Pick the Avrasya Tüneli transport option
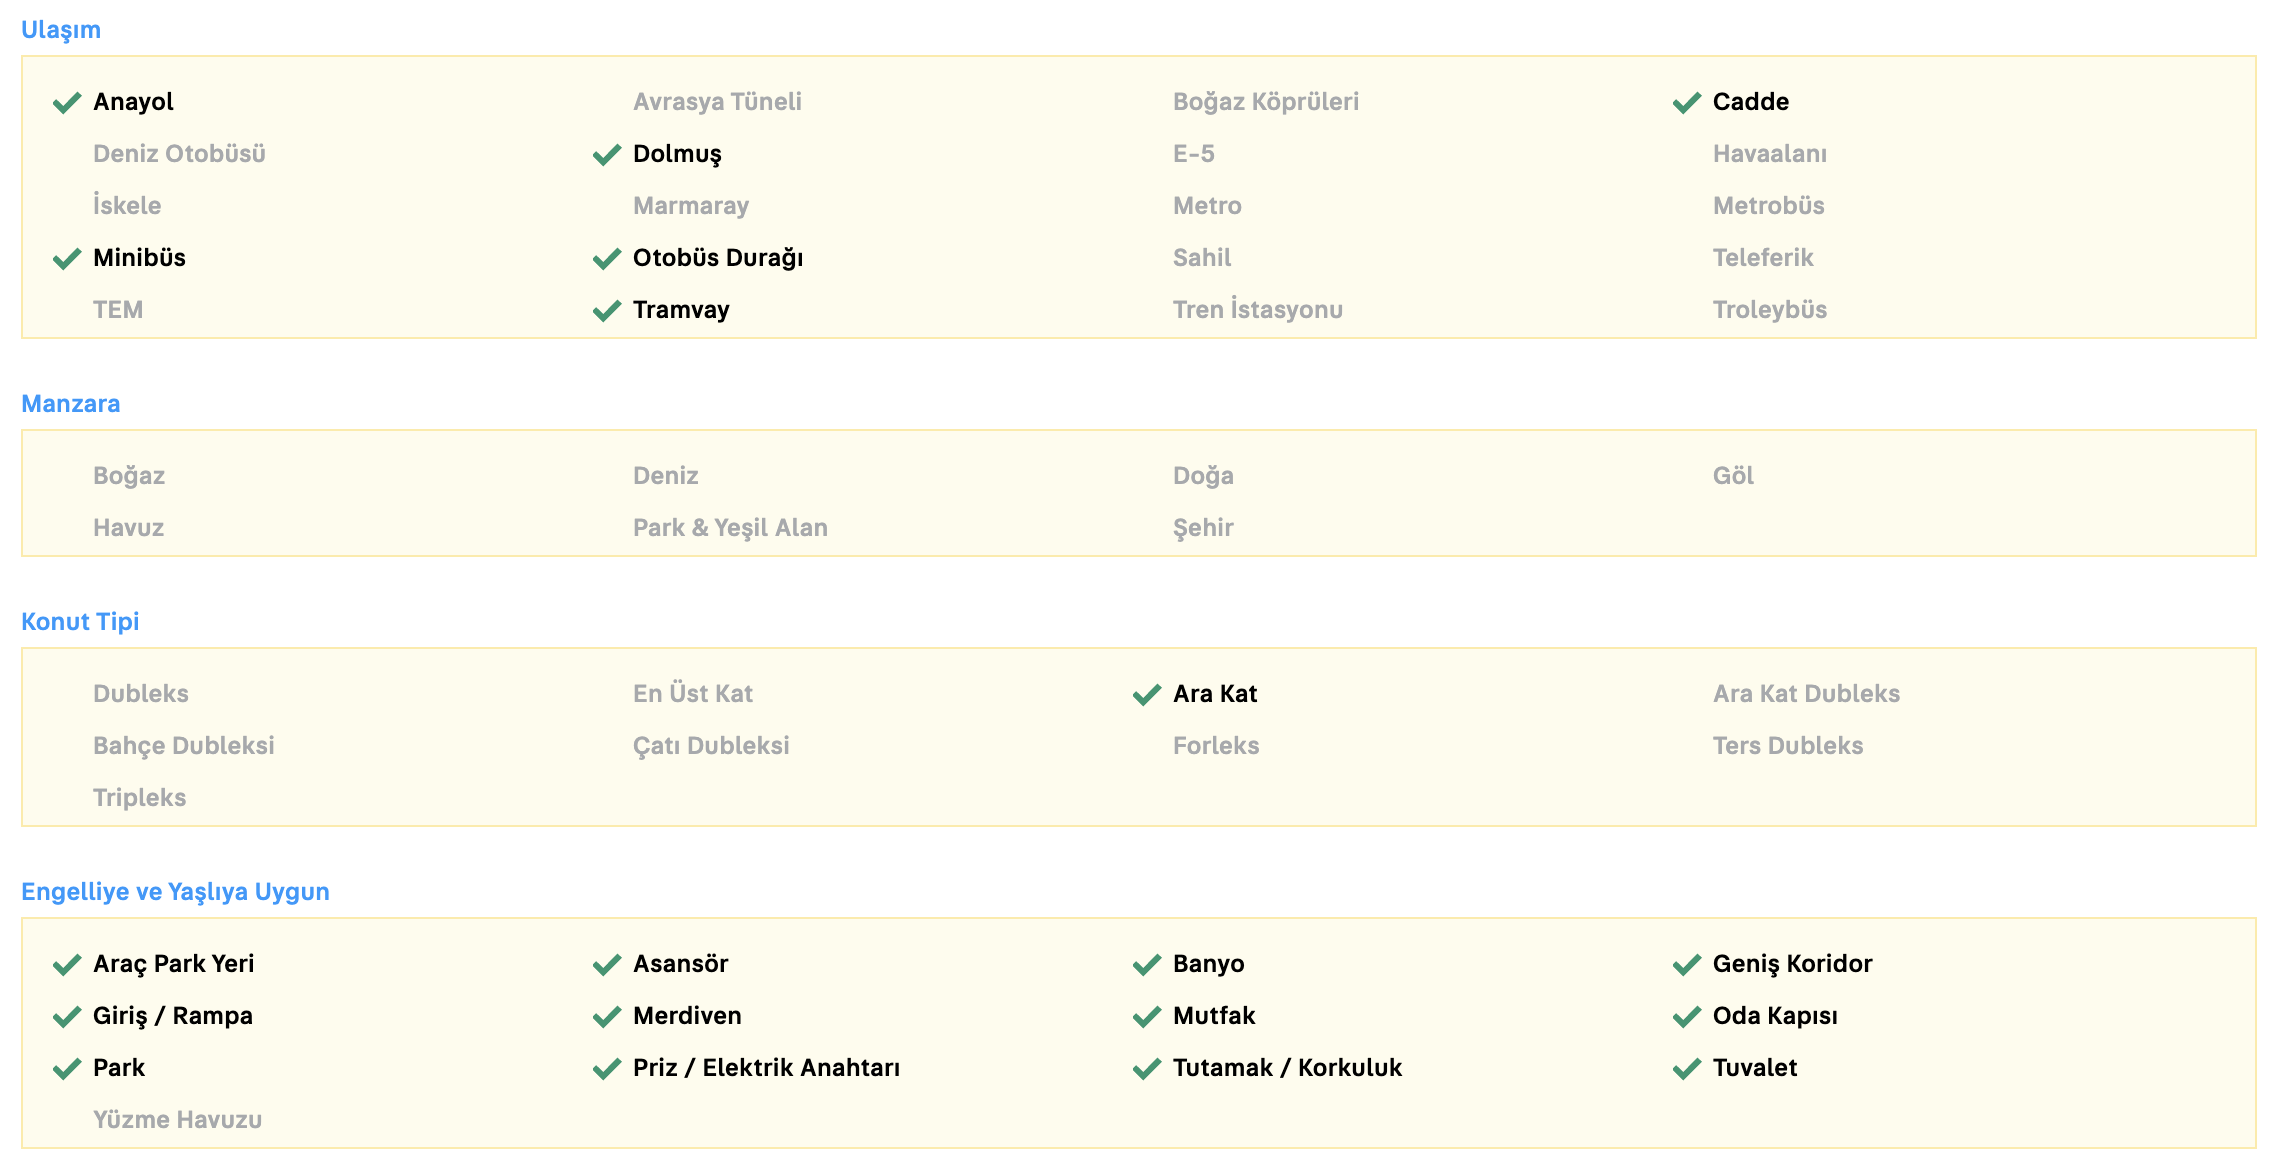 [717, 102]
